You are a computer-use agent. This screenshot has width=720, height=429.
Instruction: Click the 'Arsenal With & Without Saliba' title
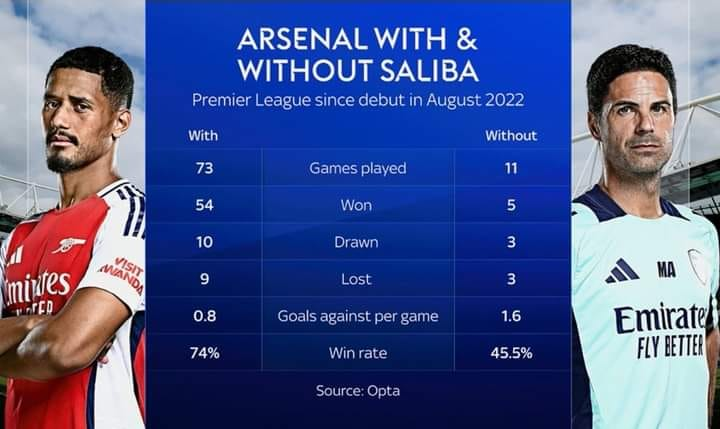(x=358, y=53)
